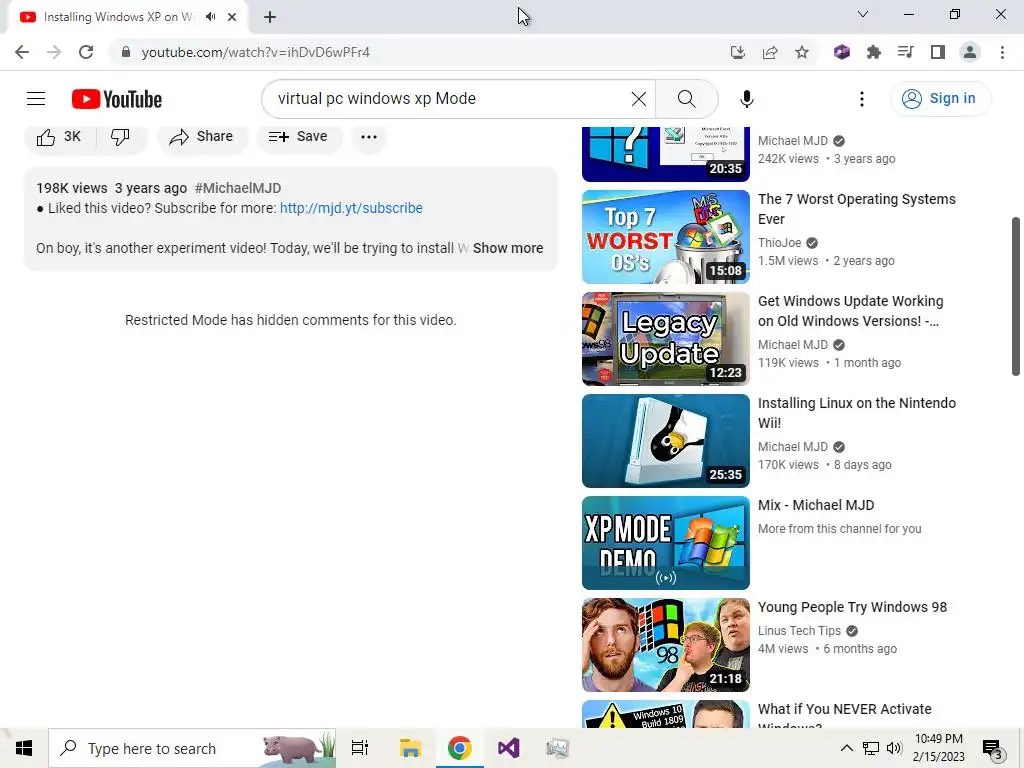The image size is (1024, 768).
Task: Open Chrome three-dot menu
Action: (1002, 52)
